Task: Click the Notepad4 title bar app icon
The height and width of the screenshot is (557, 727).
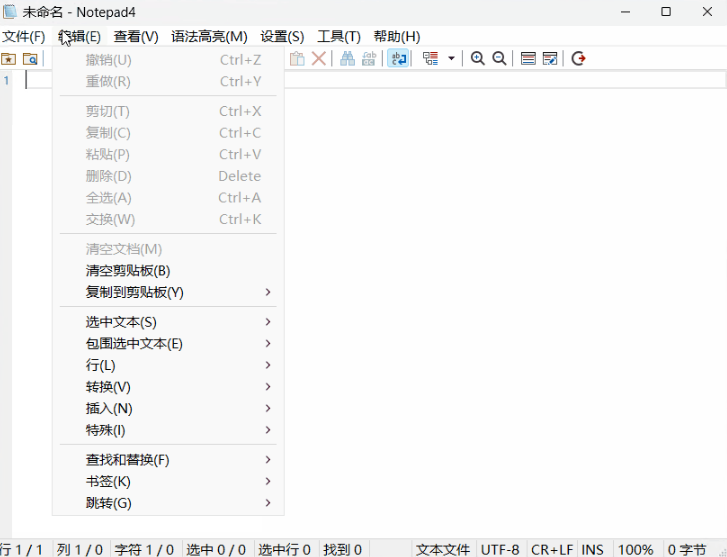Action: pyautogui.click(x=10, y=11)
